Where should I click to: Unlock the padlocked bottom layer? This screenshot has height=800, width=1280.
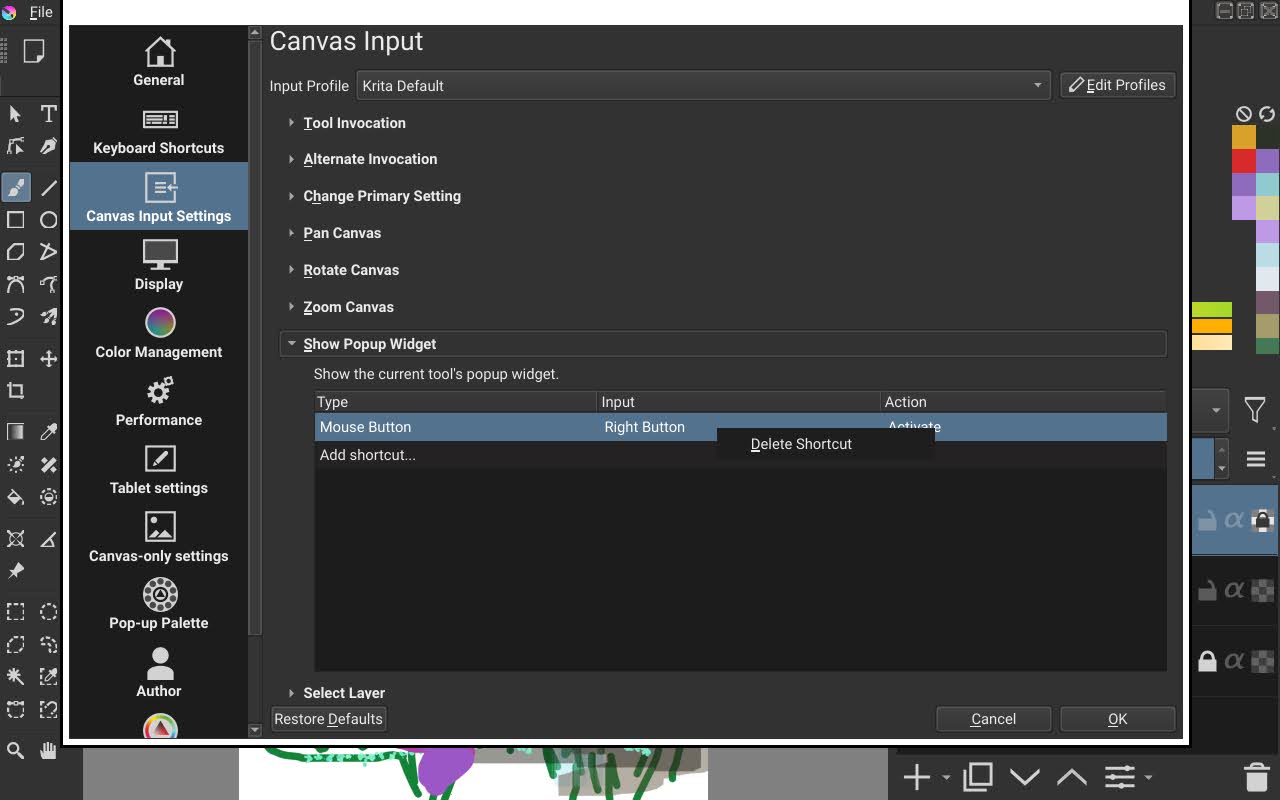click(x=1207, y=661)
